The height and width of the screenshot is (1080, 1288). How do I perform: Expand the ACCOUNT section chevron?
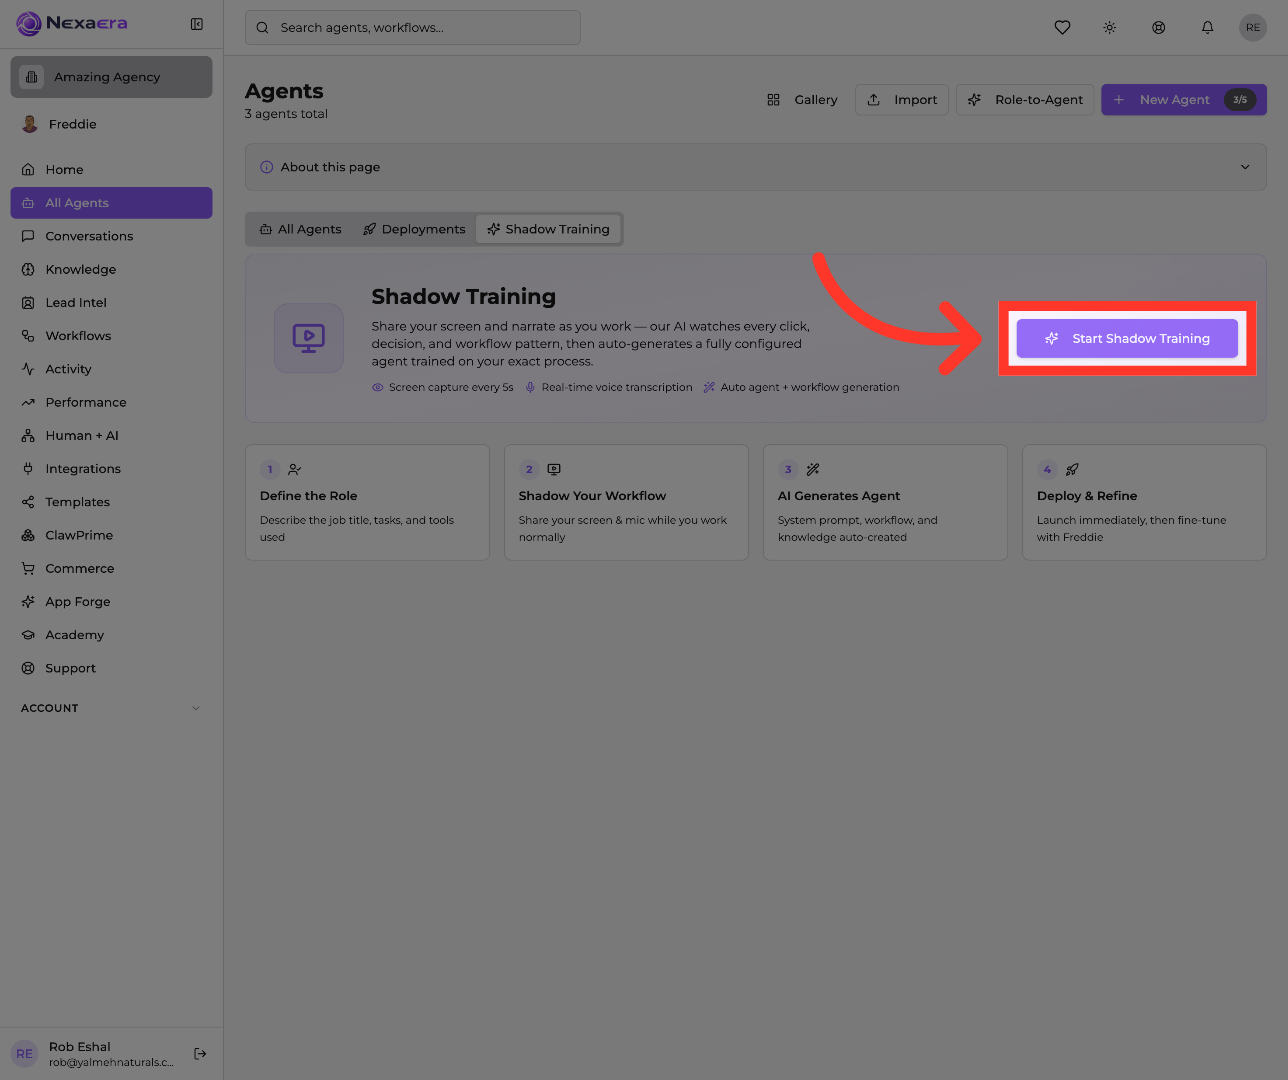click(x=196, y=708)
